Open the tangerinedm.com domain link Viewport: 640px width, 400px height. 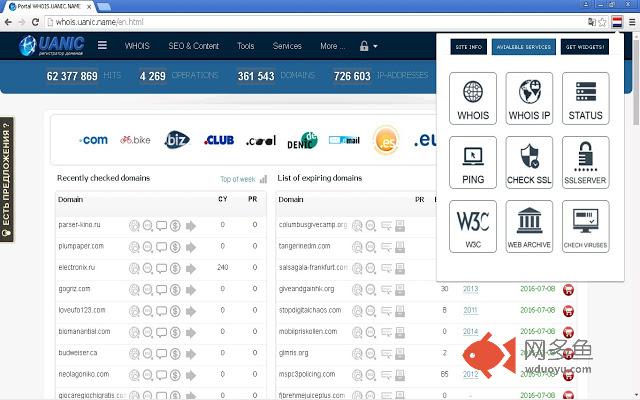pyautogui.click(x=304, y=246)
